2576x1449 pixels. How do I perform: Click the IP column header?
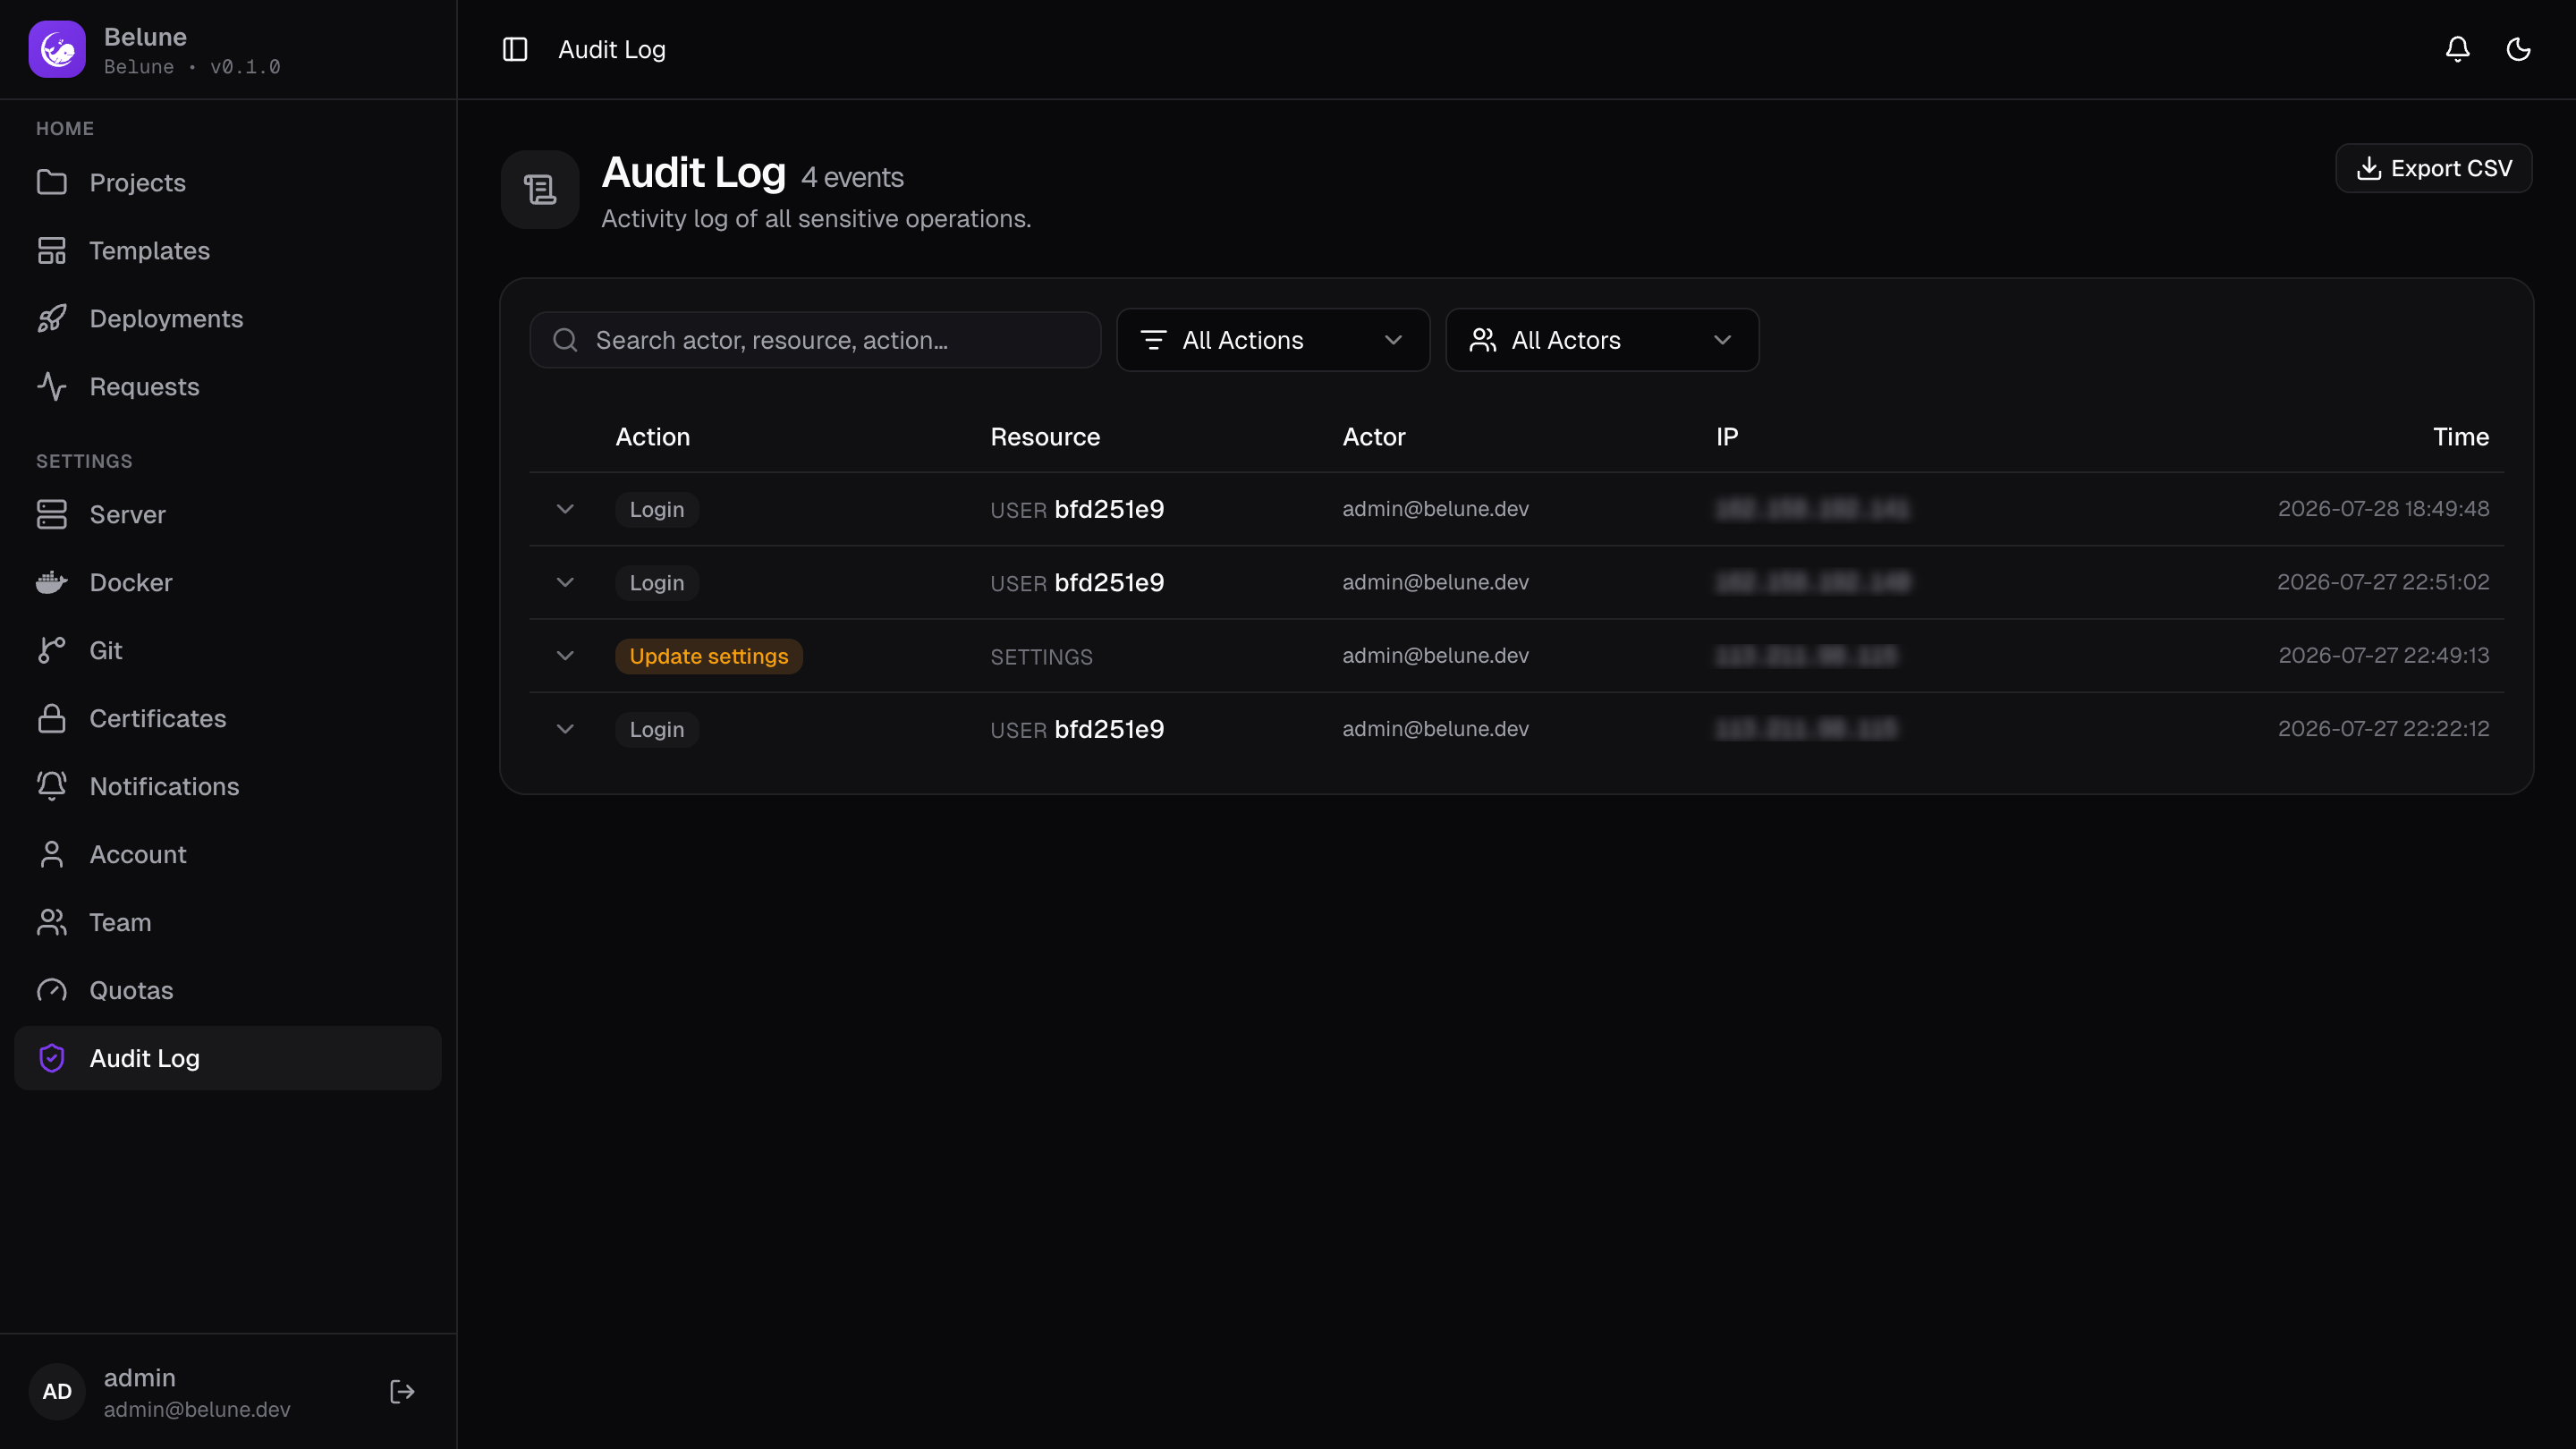[x=1727, y=436]
